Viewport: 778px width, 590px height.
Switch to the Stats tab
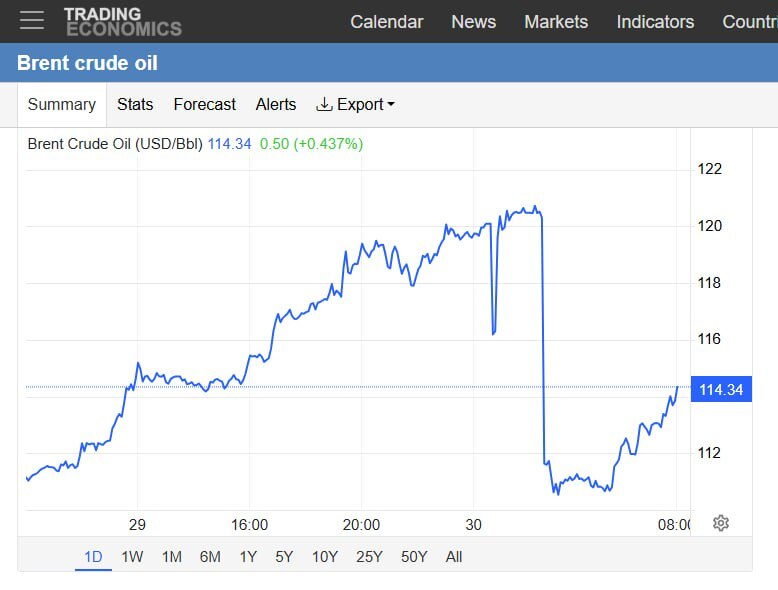[135, 104]
